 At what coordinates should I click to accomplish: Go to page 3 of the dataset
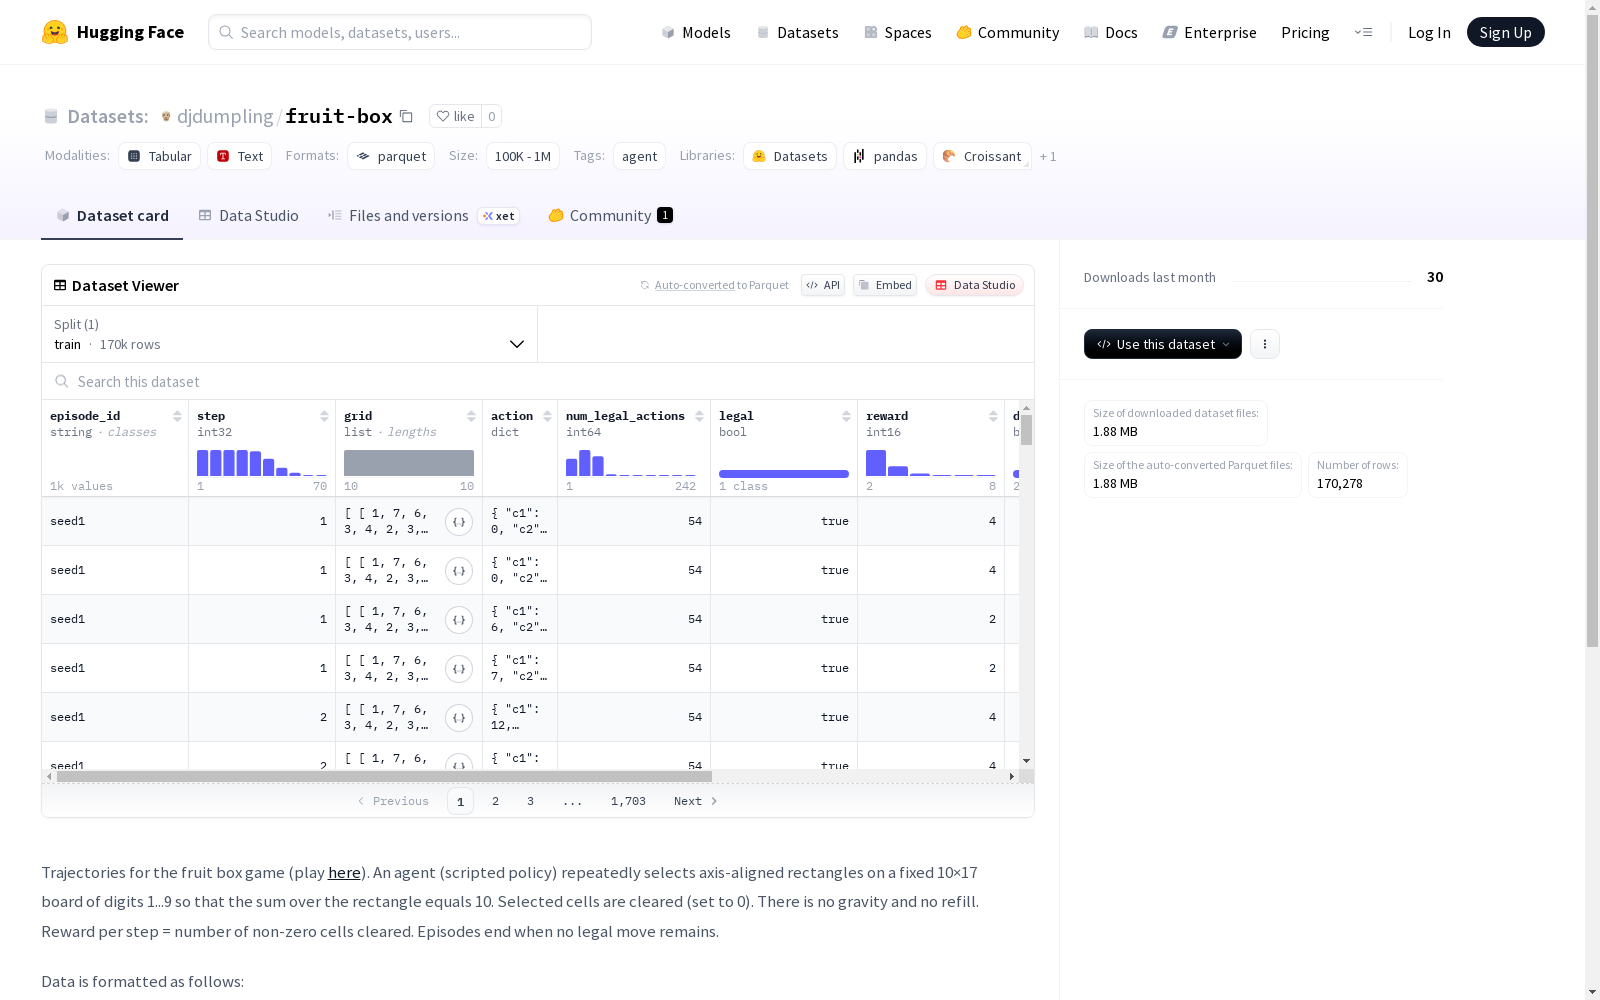click(530, 801)
